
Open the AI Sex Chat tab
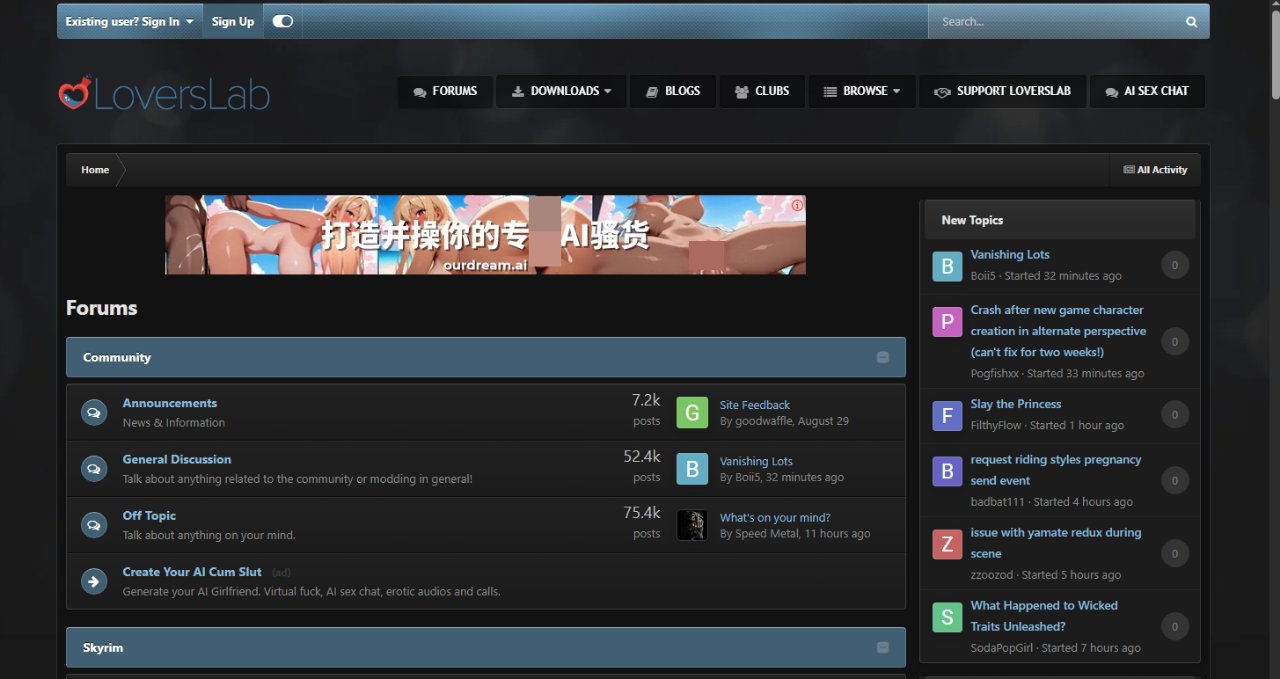point(1147,91)
